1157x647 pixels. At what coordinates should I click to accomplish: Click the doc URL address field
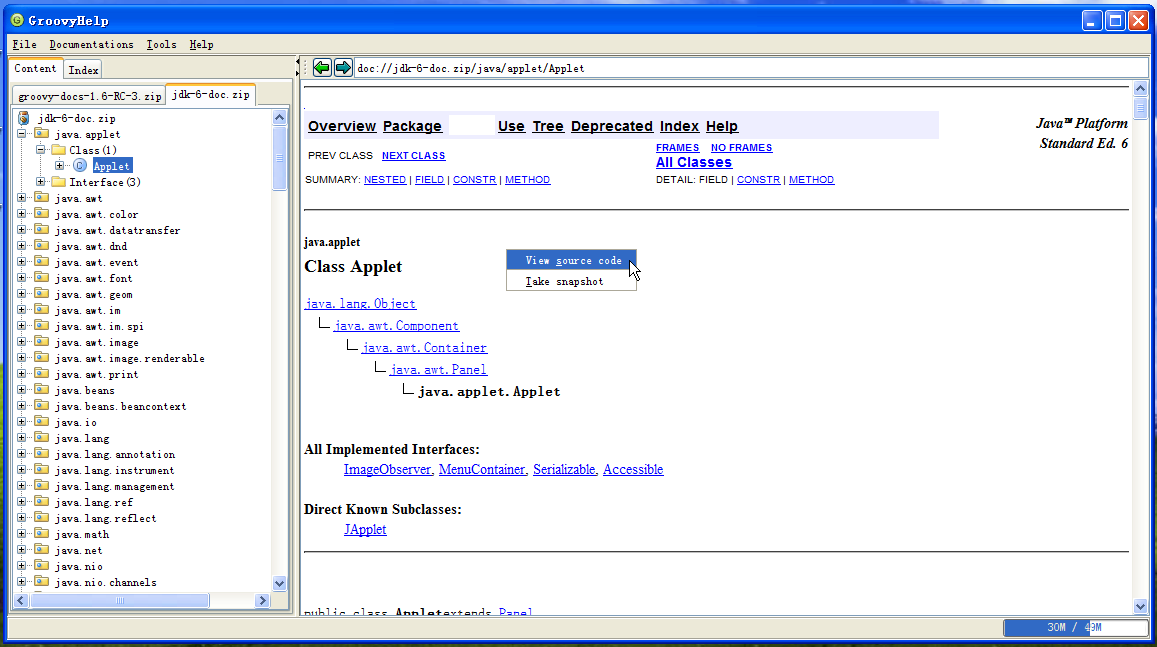pos(750,68)
